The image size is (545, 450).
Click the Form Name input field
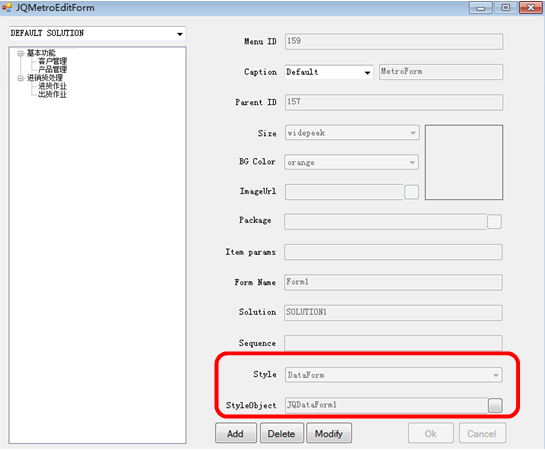393,282
